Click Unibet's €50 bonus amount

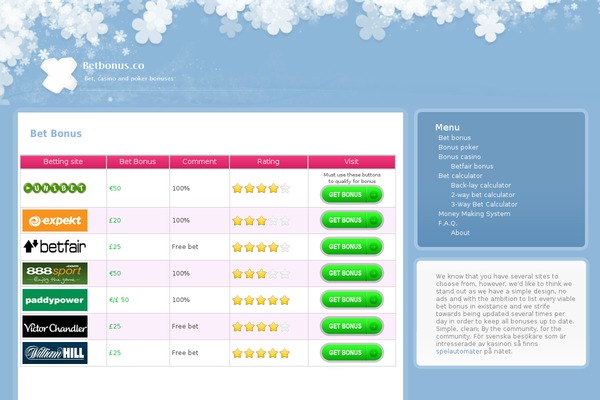coord(115,188)
